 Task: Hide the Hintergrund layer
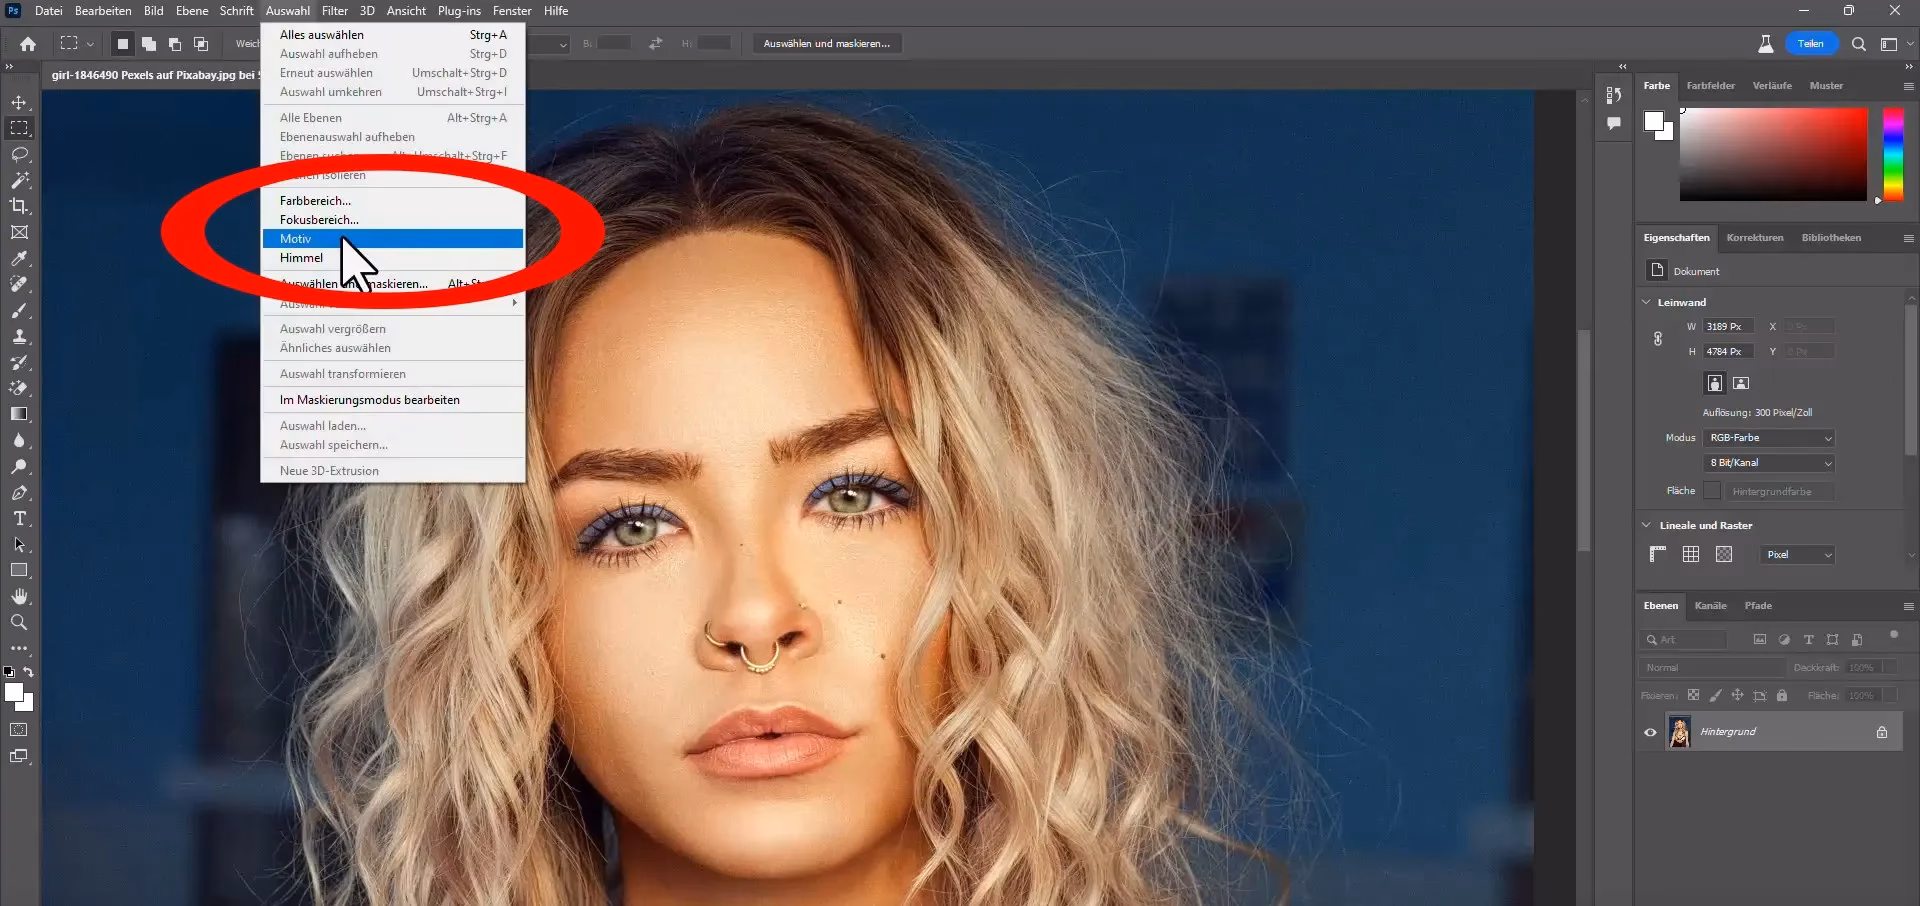click(x=1649, y=731)
